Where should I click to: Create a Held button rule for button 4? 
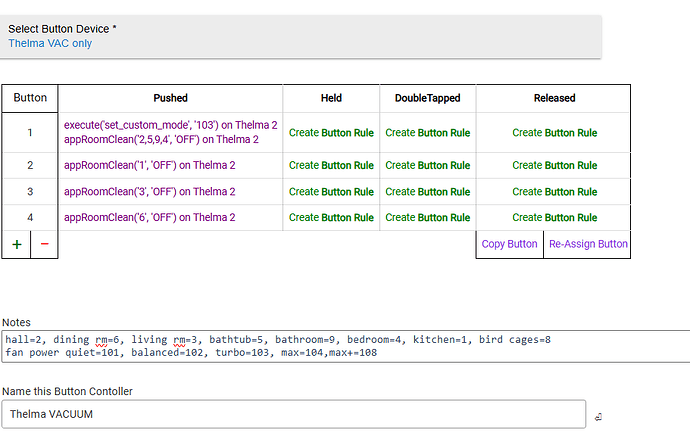click(x=331, y=217)
